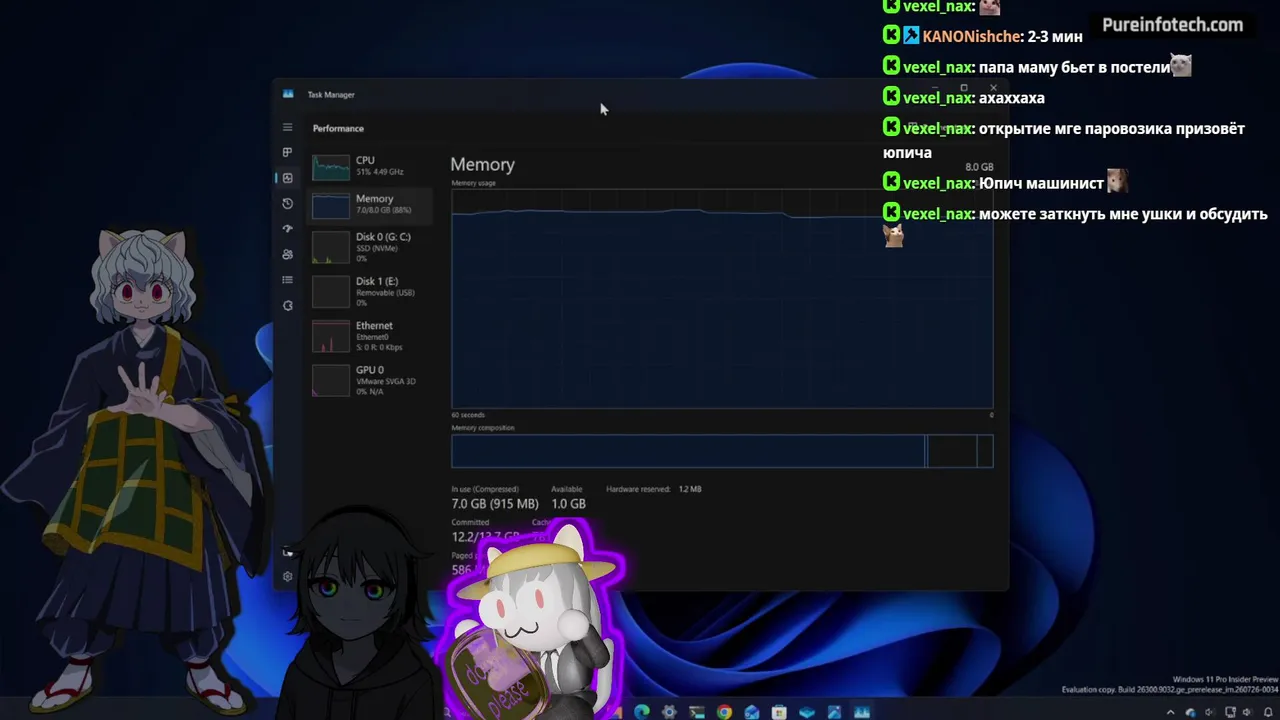Open the Services page icon
1280x720 pixels.
[287, 306]
